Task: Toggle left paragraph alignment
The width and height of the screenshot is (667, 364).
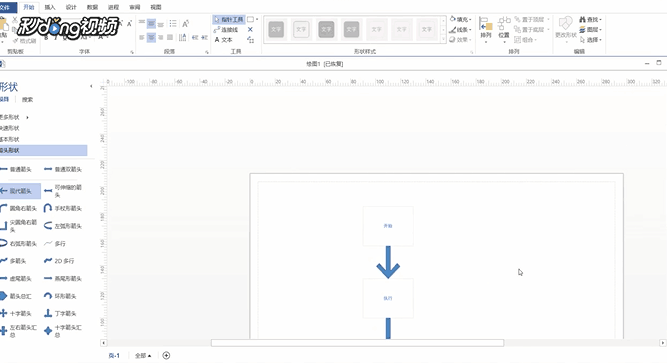Action: (x=142, y=37)
